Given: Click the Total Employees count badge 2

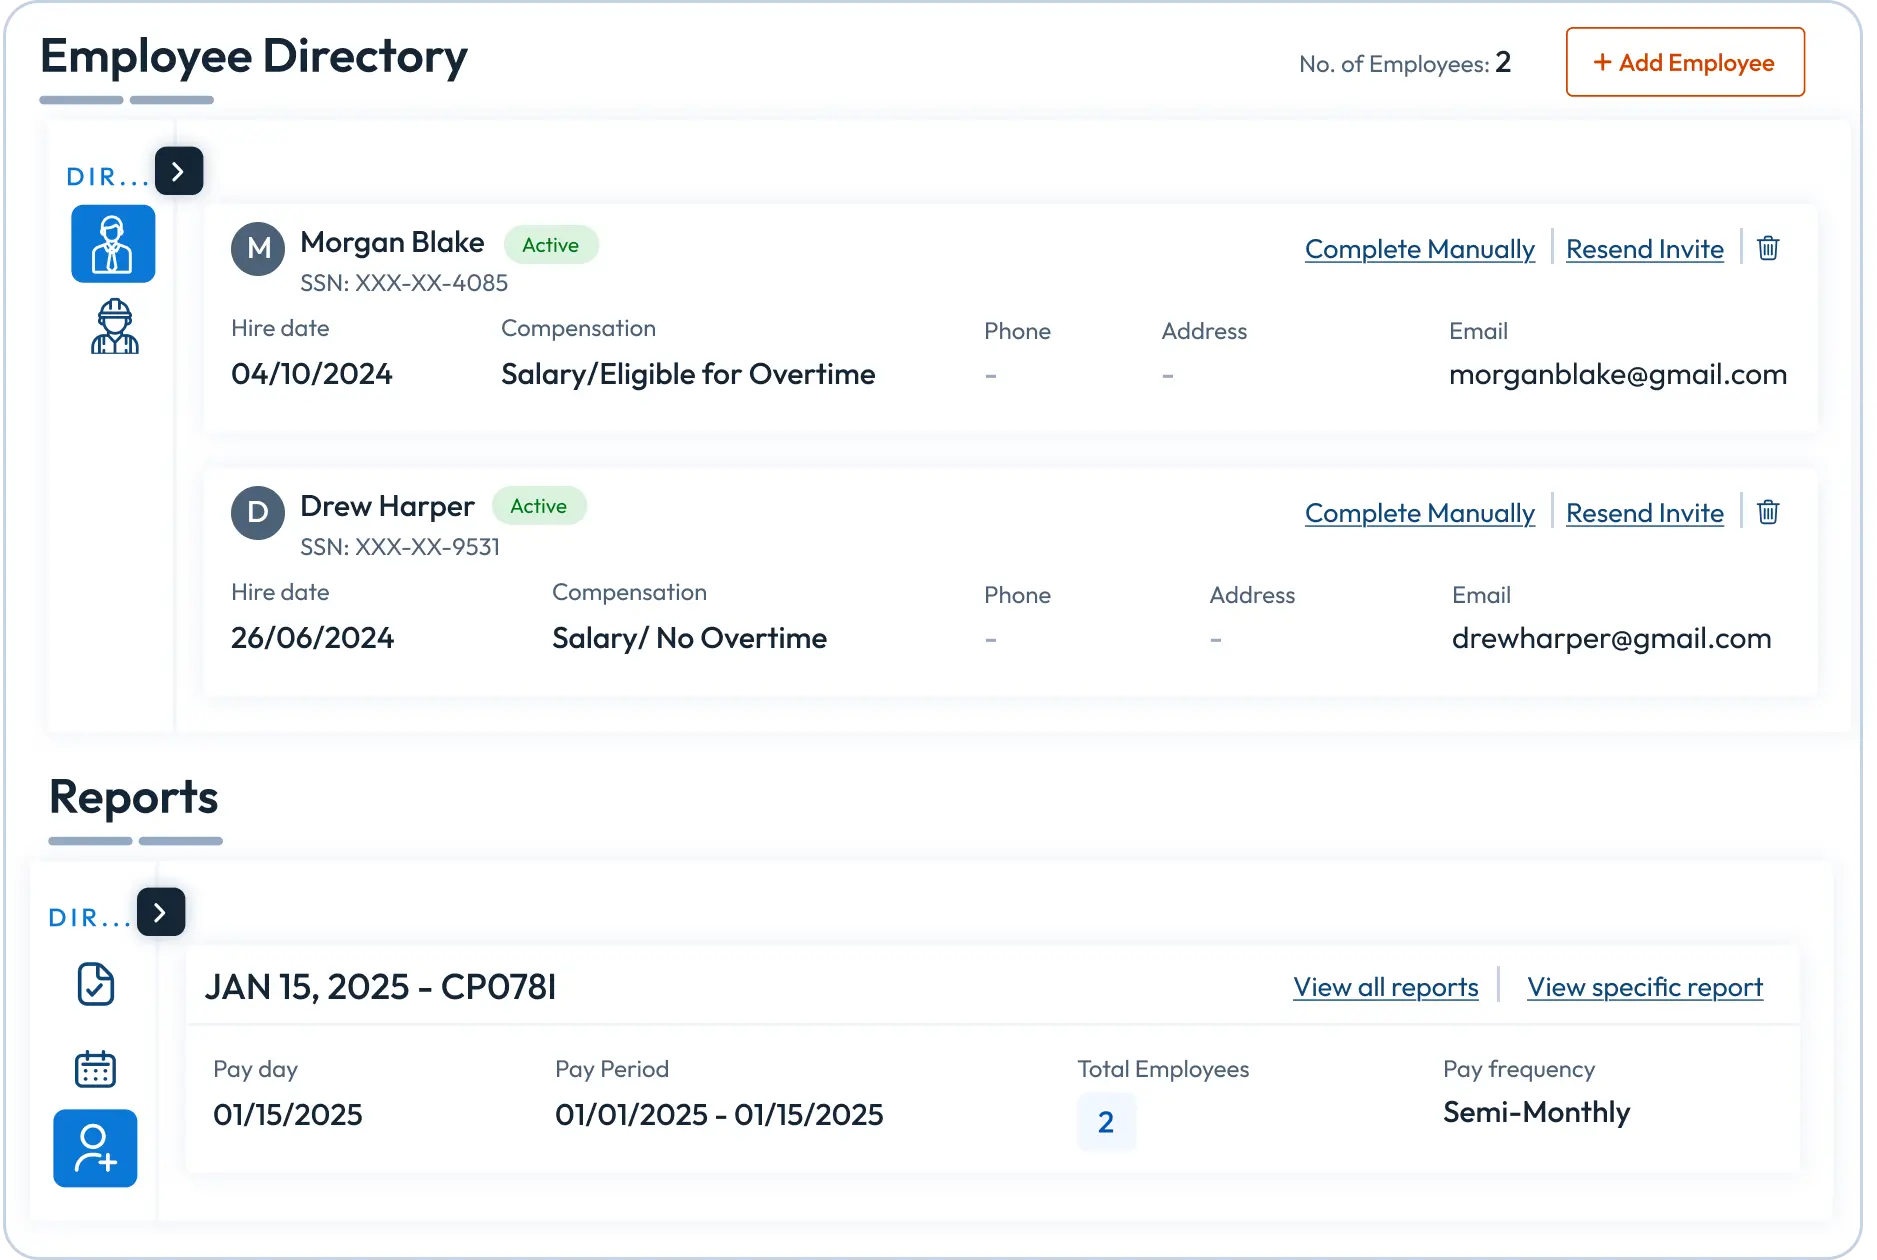Looking at the screenshot, I should pyautogui.click(x=1106, y=1122).
